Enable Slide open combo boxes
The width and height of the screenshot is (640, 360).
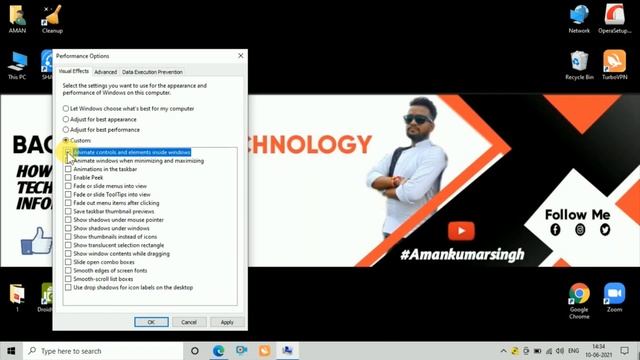tap(68, 262)
